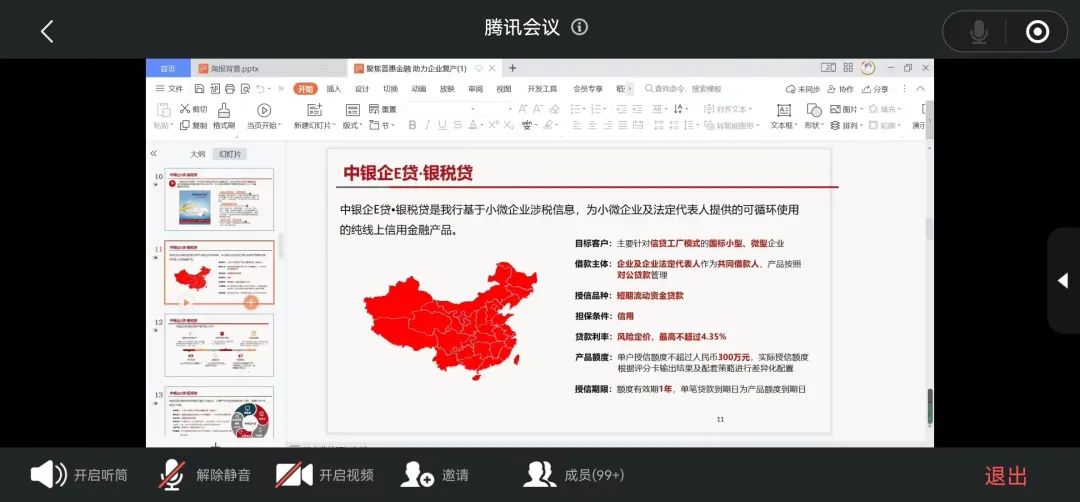The height and width of the screenshot is (502, 1080).
Task: Open the 开始 ribbon tab
Action: coord(305,89)
